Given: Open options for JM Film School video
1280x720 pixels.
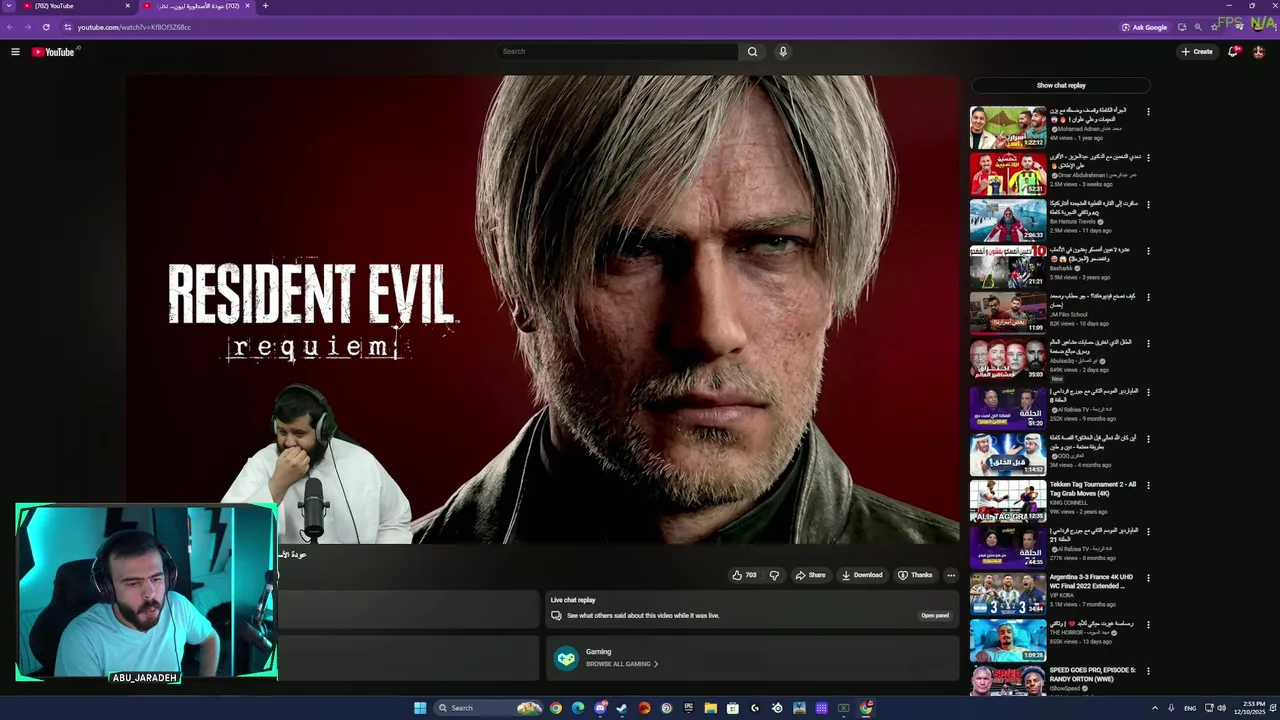Looking at the screenshot, I should [1148, 298].
